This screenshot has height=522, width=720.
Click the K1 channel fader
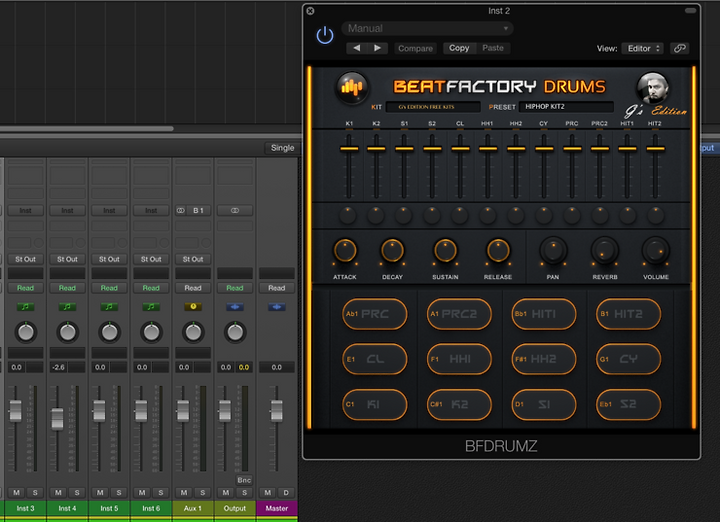349,148
